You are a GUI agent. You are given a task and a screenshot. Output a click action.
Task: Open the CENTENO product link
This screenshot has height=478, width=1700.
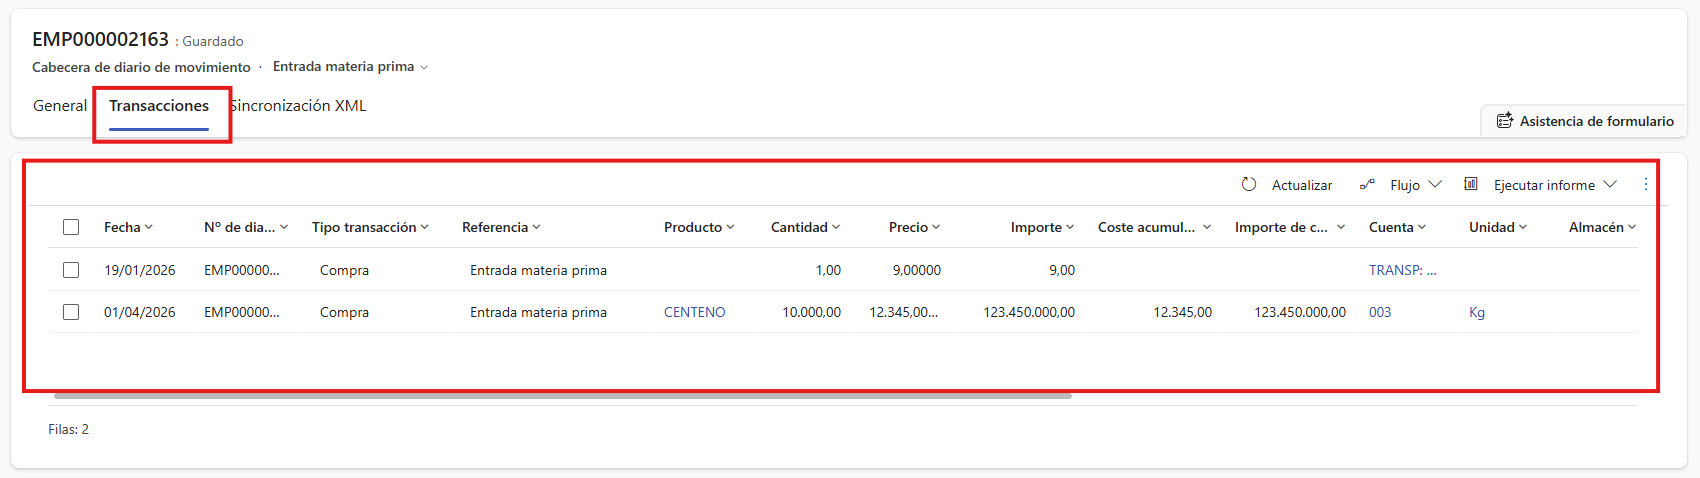[695, 312]
